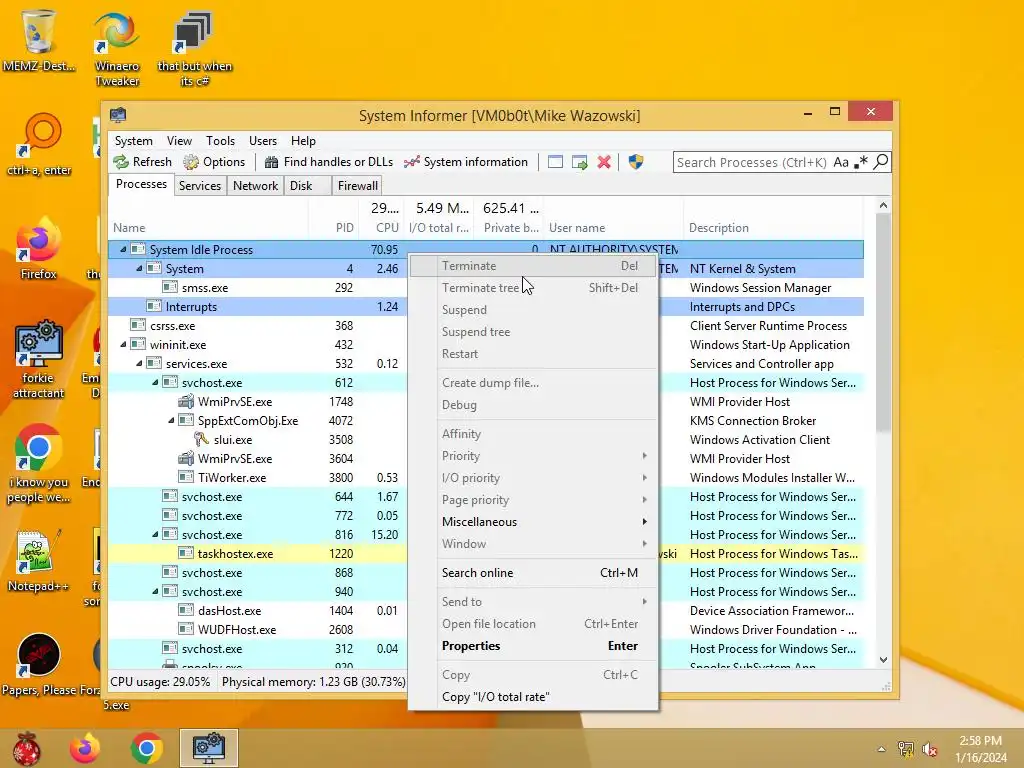Select the Interrupts row
Image resolution: width=1024 pixels, height=768 pixels.
[485, 307]
